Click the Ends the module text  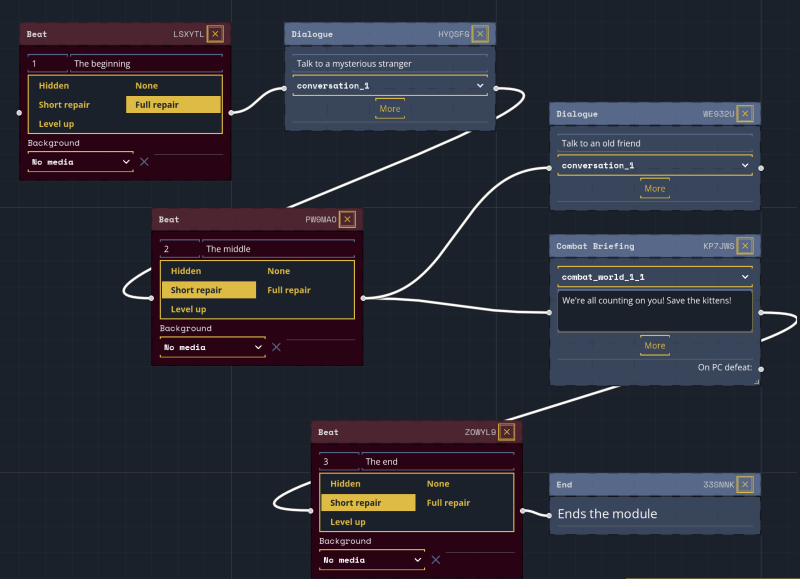(x=607, y=514)
